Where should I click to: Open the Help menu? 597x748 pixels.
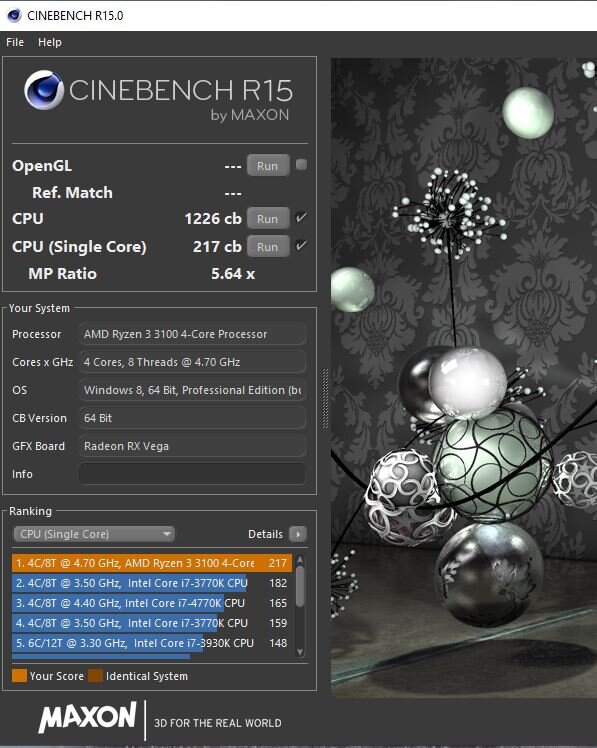[x=50, y=42]
